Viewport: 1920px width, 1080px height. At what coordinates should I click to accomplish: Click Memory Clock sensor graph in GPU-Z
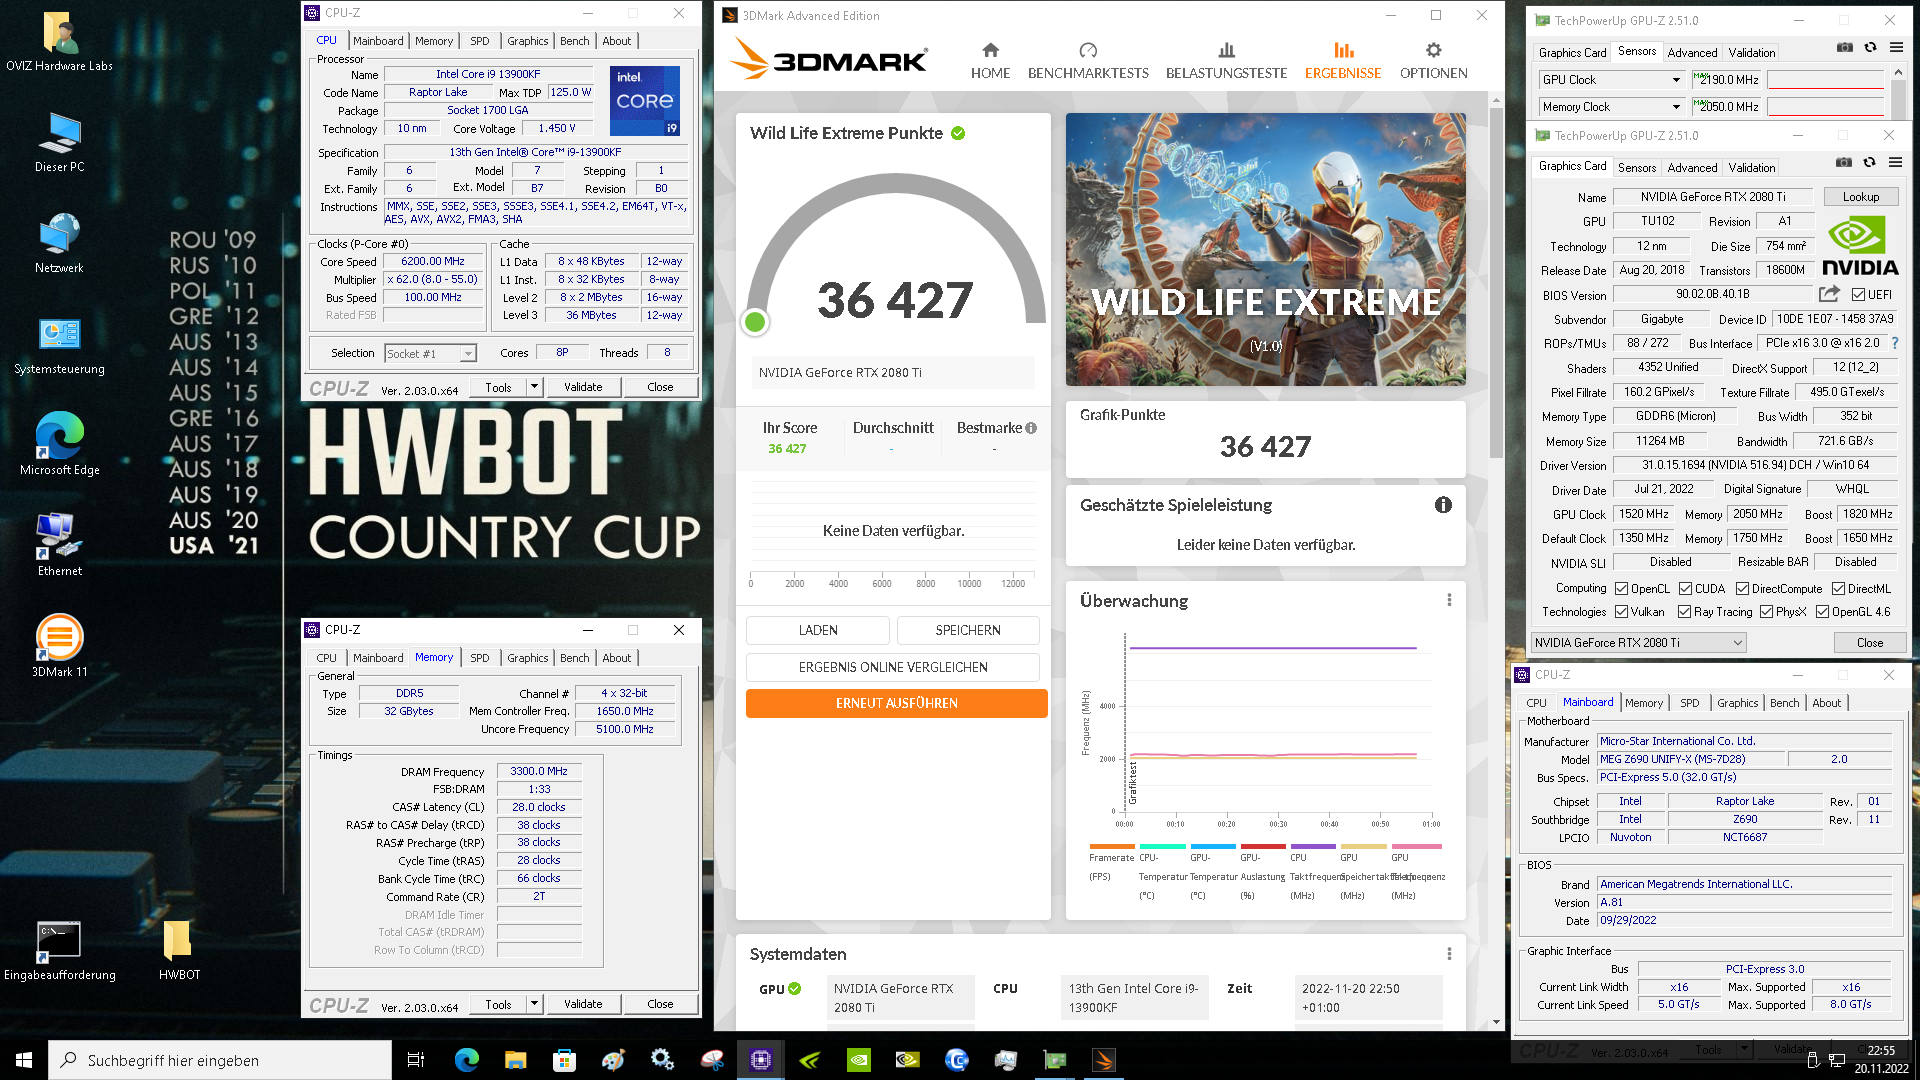click(1825, 107)
